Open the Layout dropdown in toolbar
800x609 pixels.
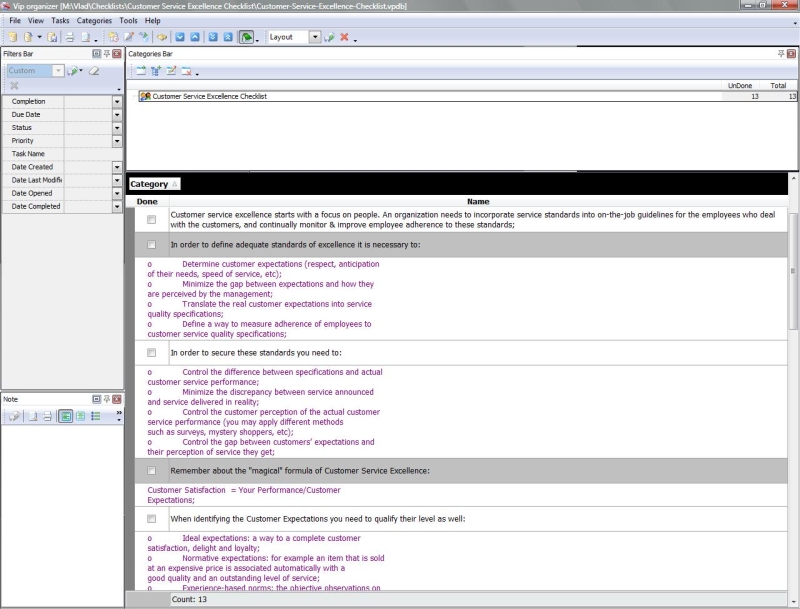pos(315,37)
